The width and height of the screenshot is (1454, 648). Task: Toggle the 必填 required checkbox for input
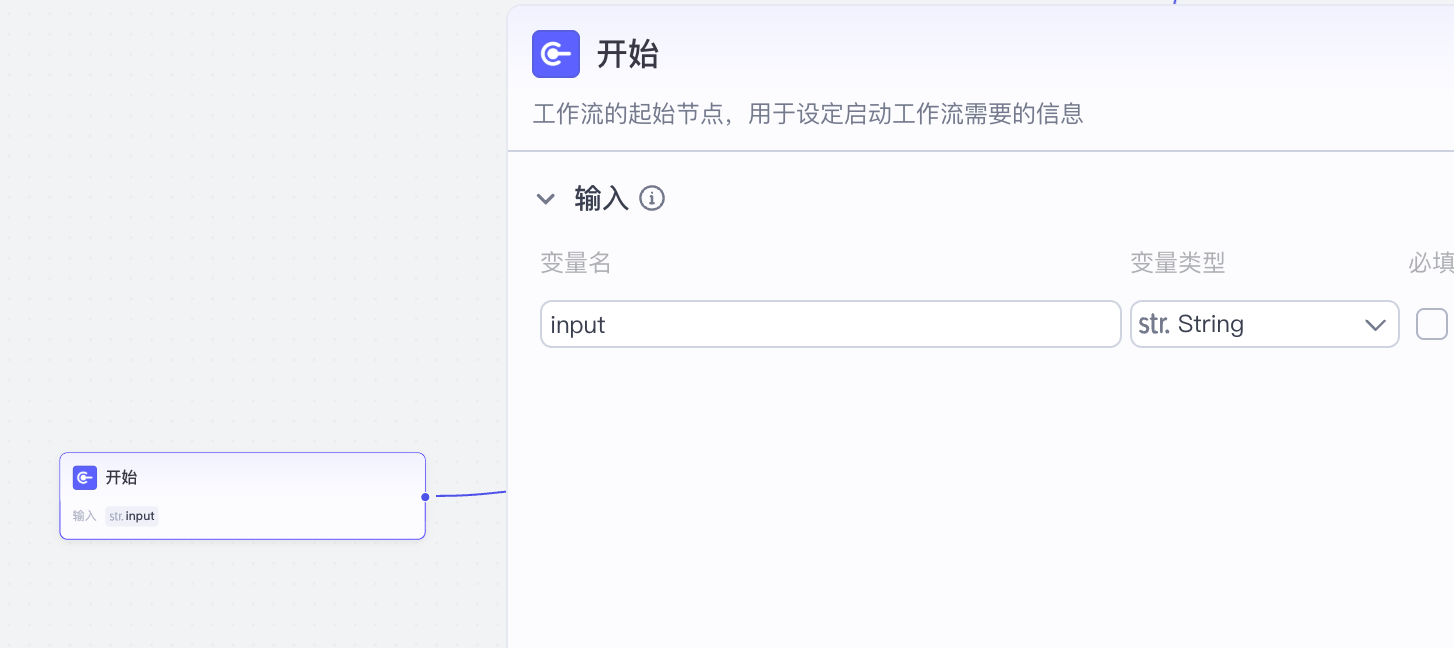coord(1431,324)
